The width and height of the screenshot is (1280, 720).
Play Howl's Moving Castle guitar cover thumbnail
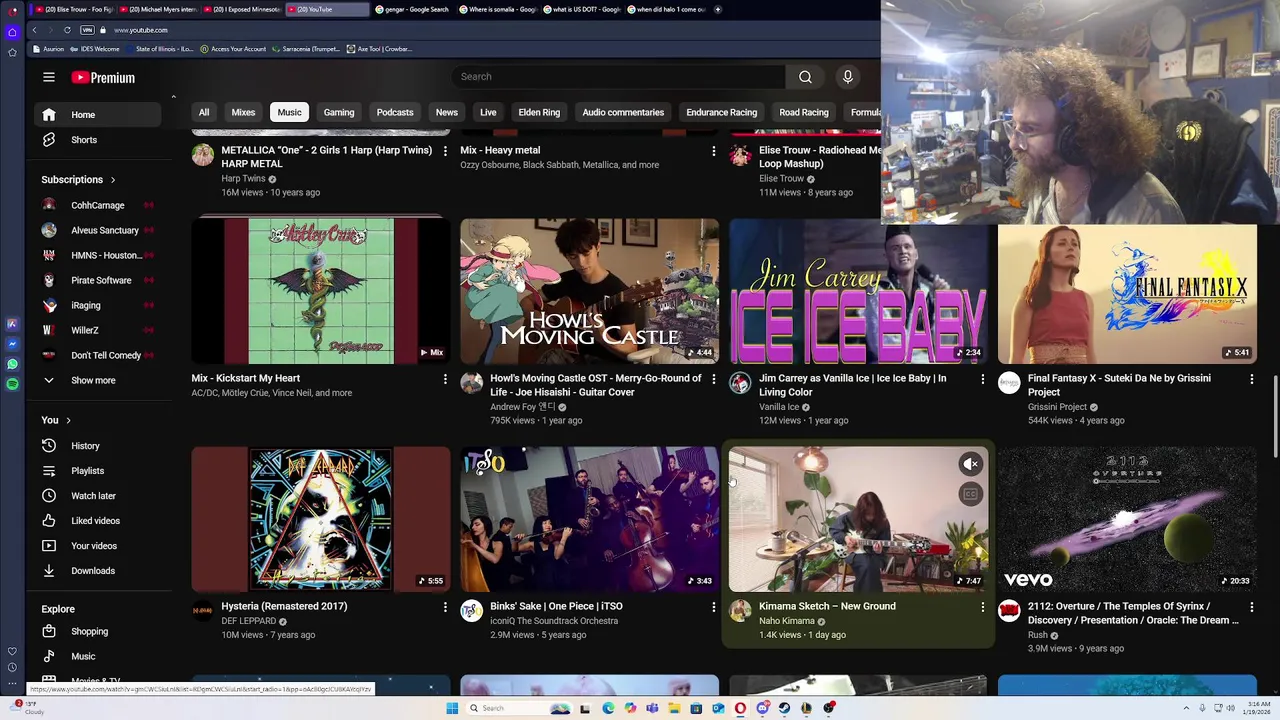(589, 291)
